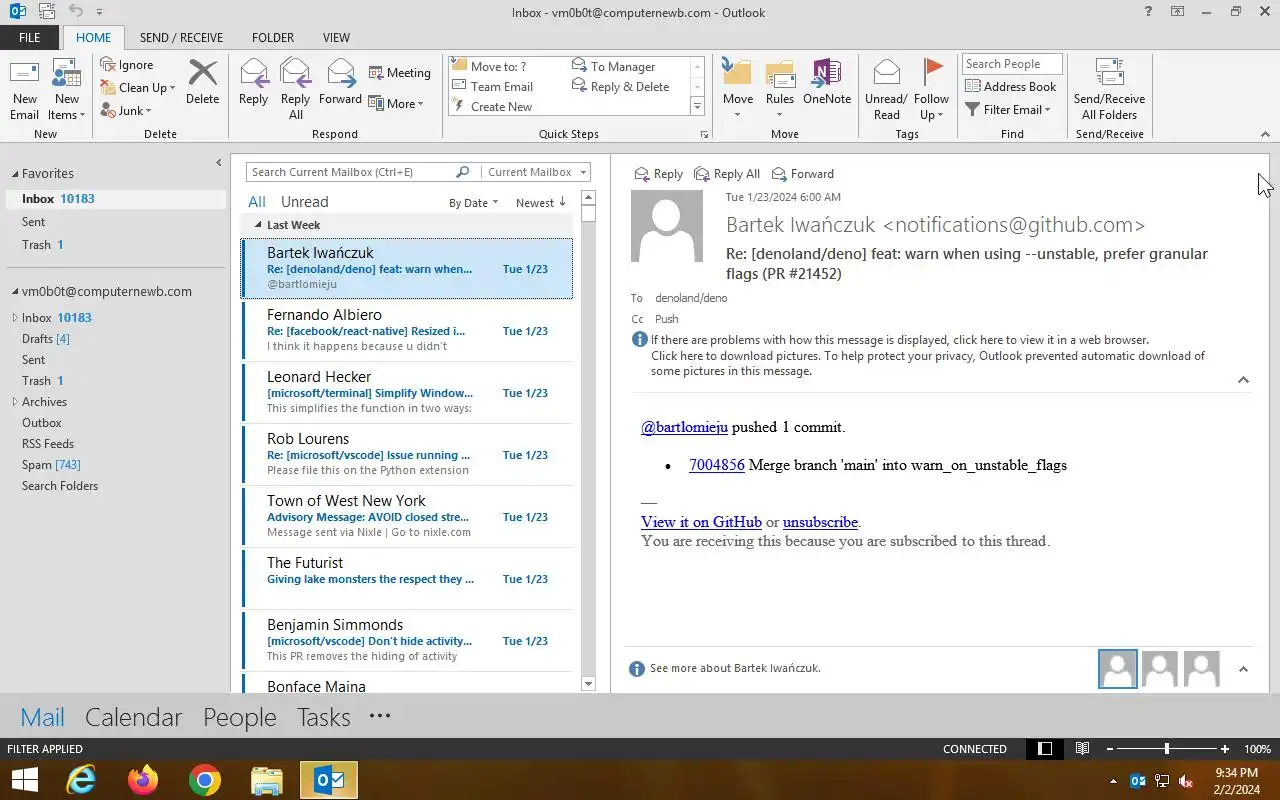Open the Address Book

tap(1010, 86)
